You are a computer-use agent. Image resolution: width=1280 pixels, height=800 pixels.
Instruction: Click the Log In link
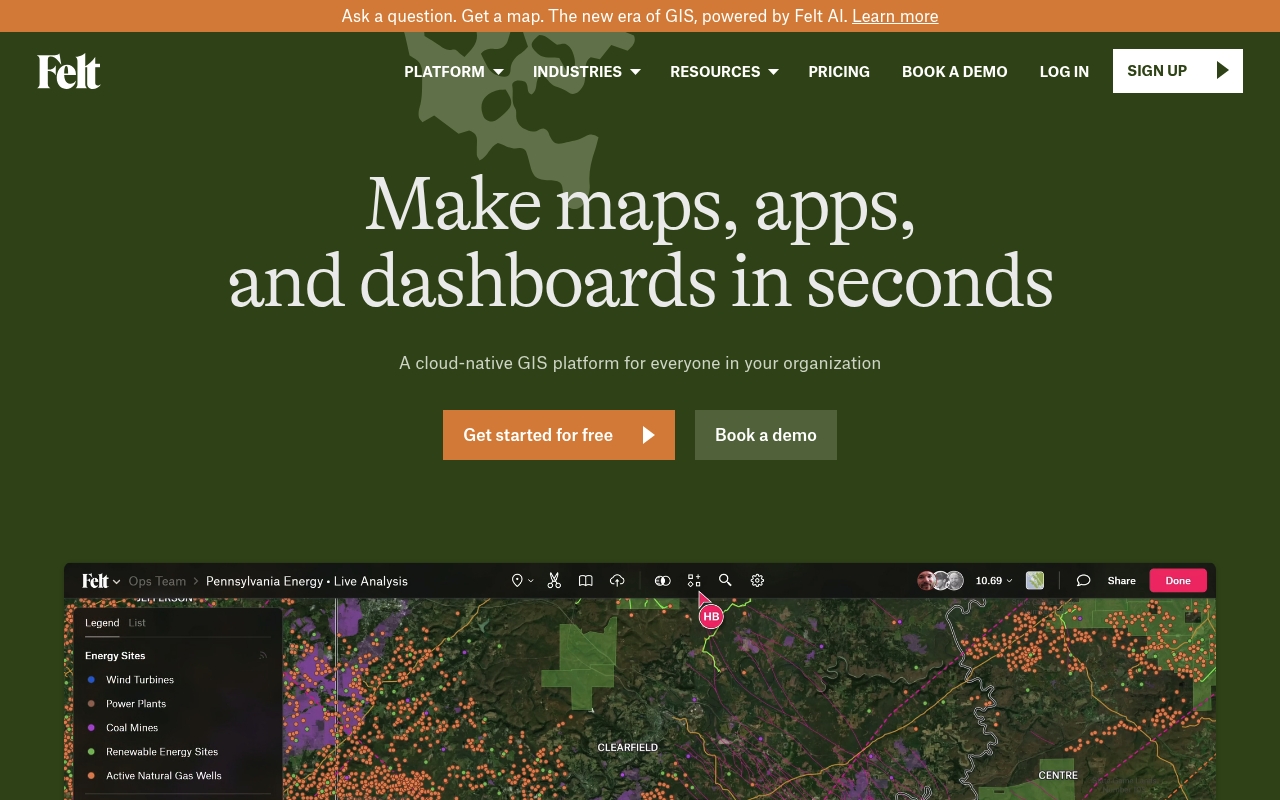point(1064,72)
